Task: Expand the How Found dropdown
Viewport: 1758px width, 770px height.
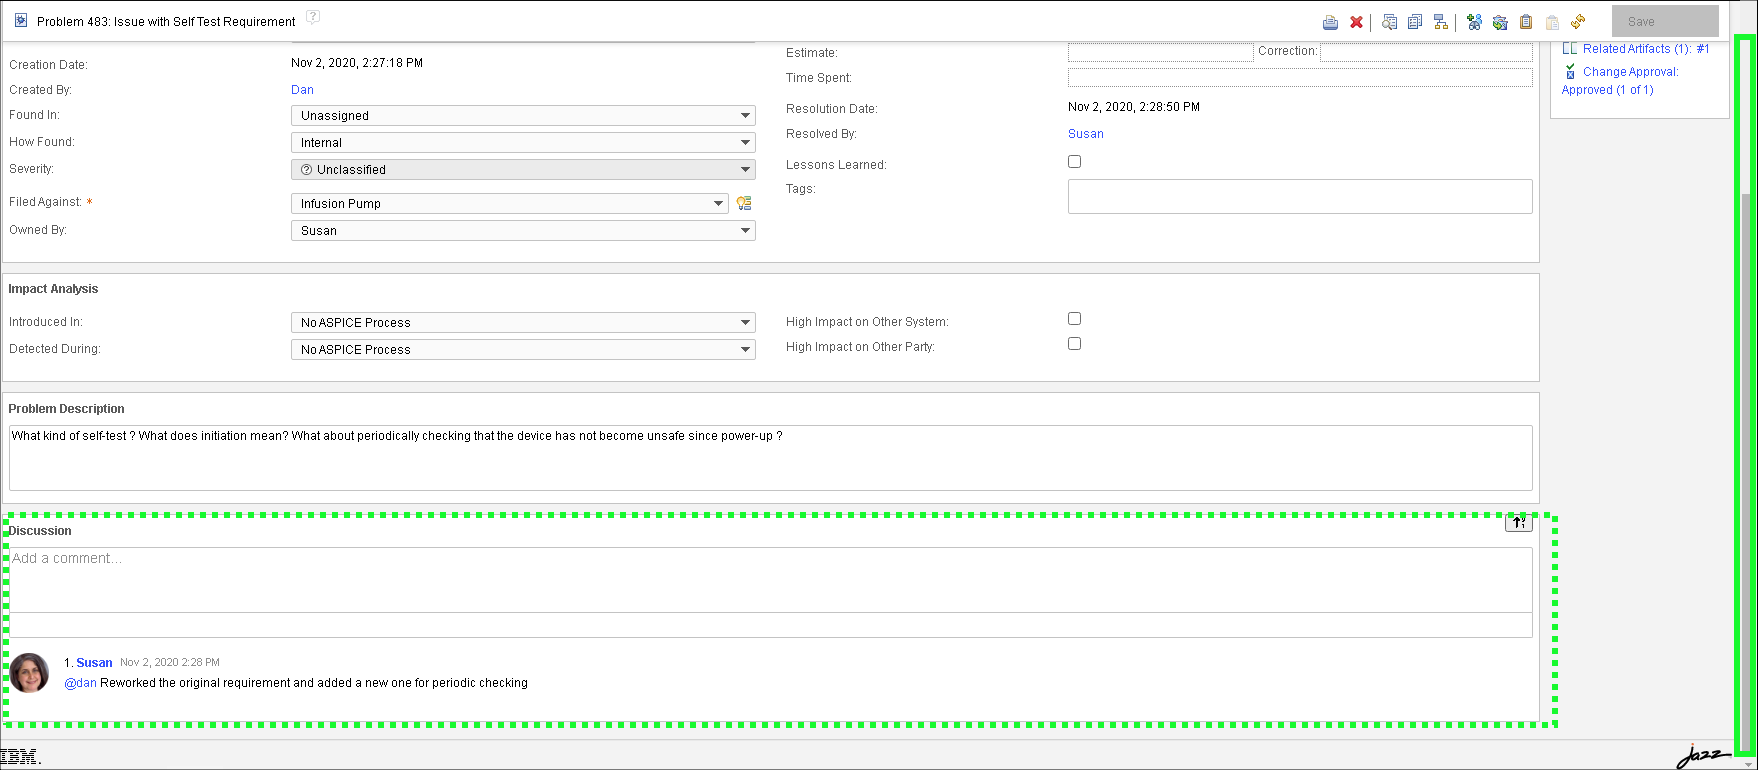Action: (523, 143)
